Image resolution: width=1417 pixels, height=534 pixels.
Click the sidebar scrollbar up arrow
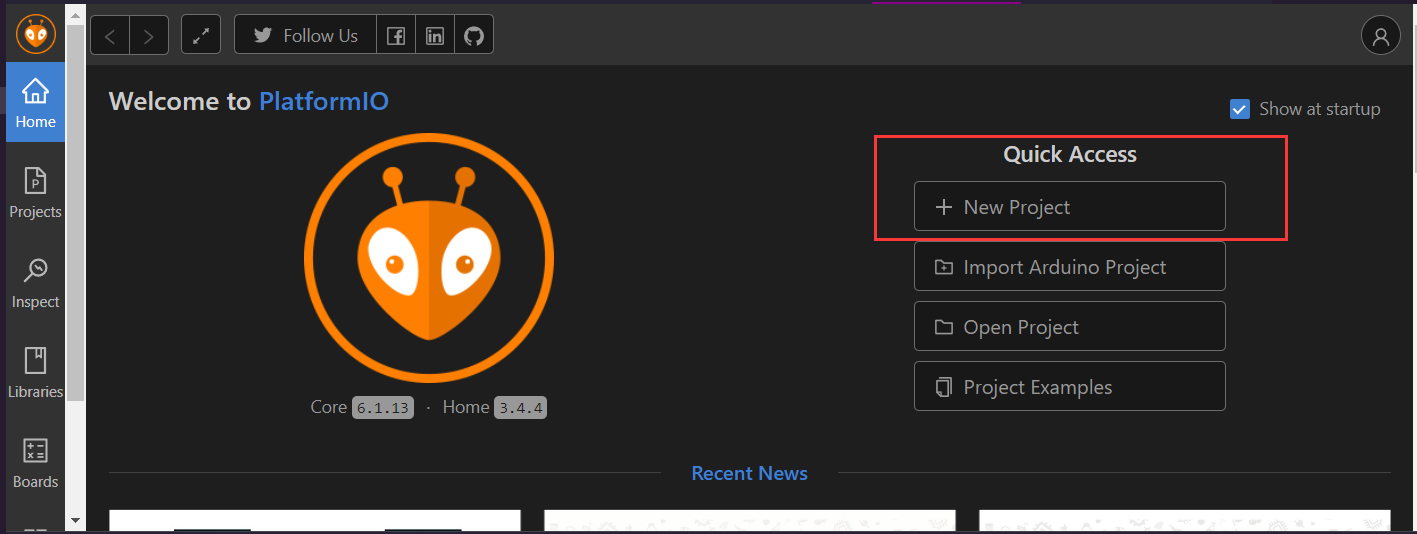click(75, 14)
